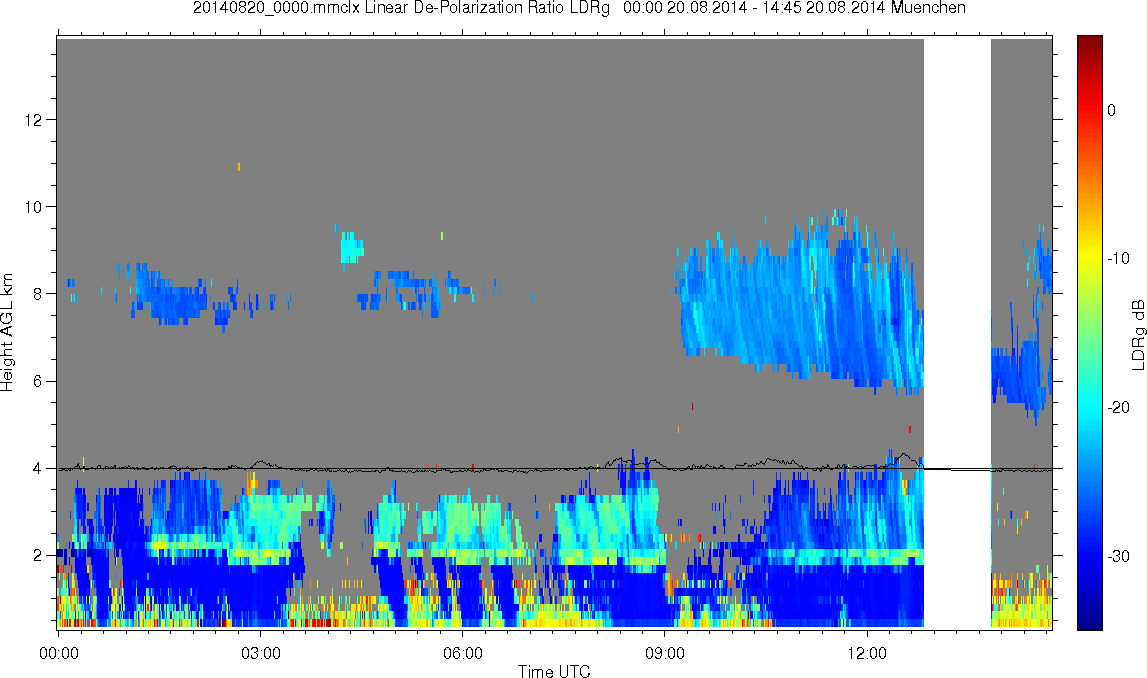
Task: Click the white data gap after 12:00
Action: pyautogui.click(x=958, y=333)
